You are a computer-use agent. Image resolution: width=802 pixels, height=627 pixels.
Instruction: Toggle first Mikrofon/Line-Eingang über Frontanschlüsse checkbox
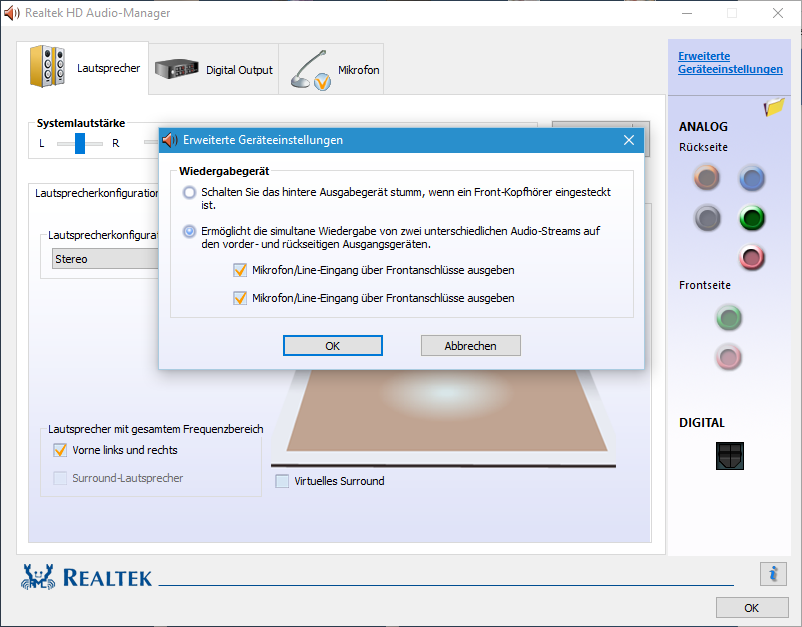tap(240, 270)
